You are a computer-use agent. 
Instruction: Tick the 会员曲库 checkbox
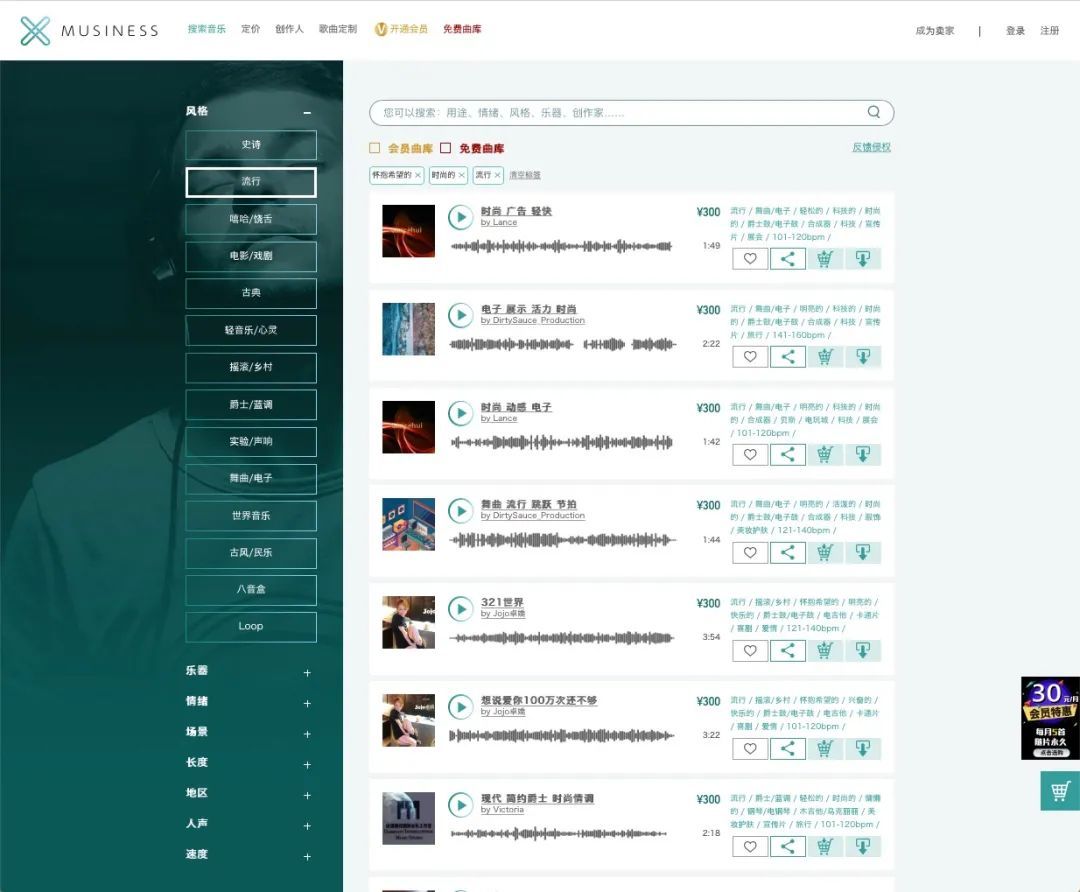375,148
